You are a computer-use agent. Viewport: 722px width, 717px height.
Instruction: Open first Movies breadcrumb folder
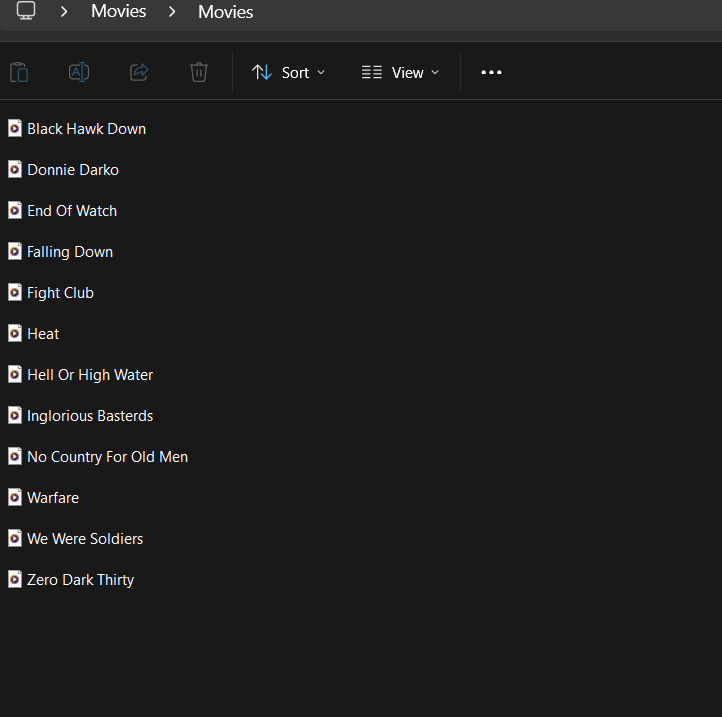tap(118, 11)
